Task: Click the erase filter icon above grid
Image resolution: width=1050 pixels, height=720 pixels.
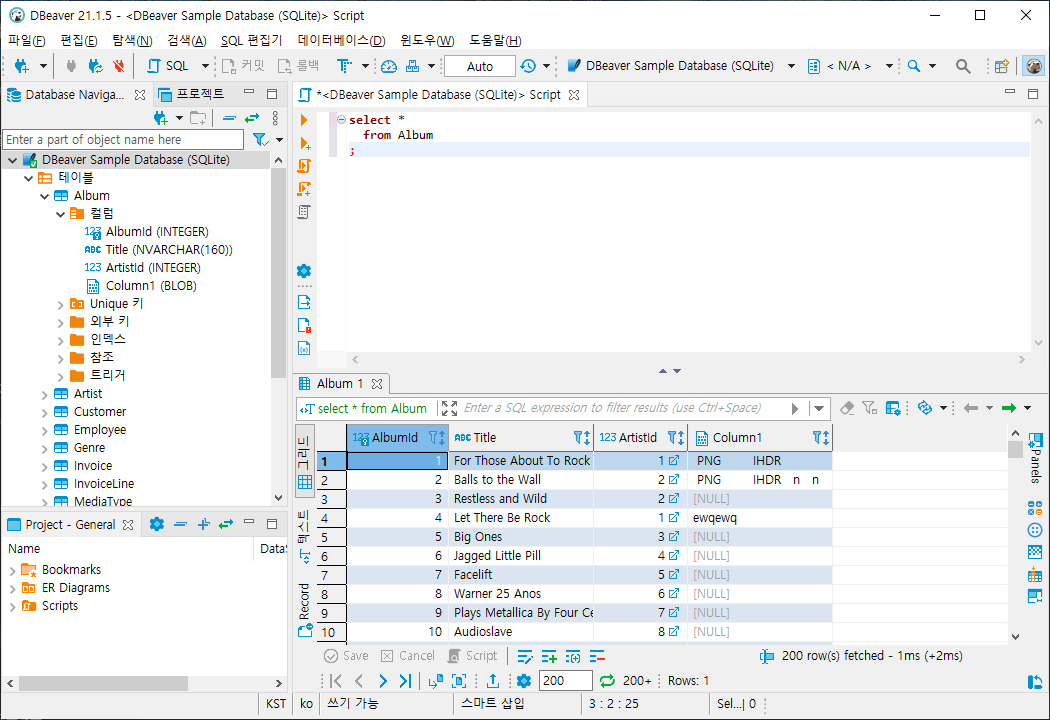Action: point(847,408)
